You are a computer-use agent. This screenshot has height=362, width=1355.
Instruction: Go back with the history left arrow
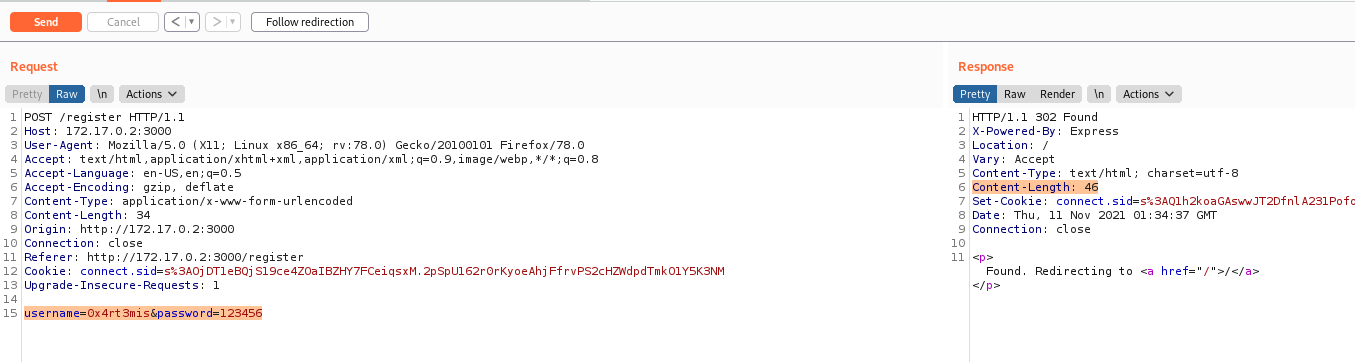[173, 22]
